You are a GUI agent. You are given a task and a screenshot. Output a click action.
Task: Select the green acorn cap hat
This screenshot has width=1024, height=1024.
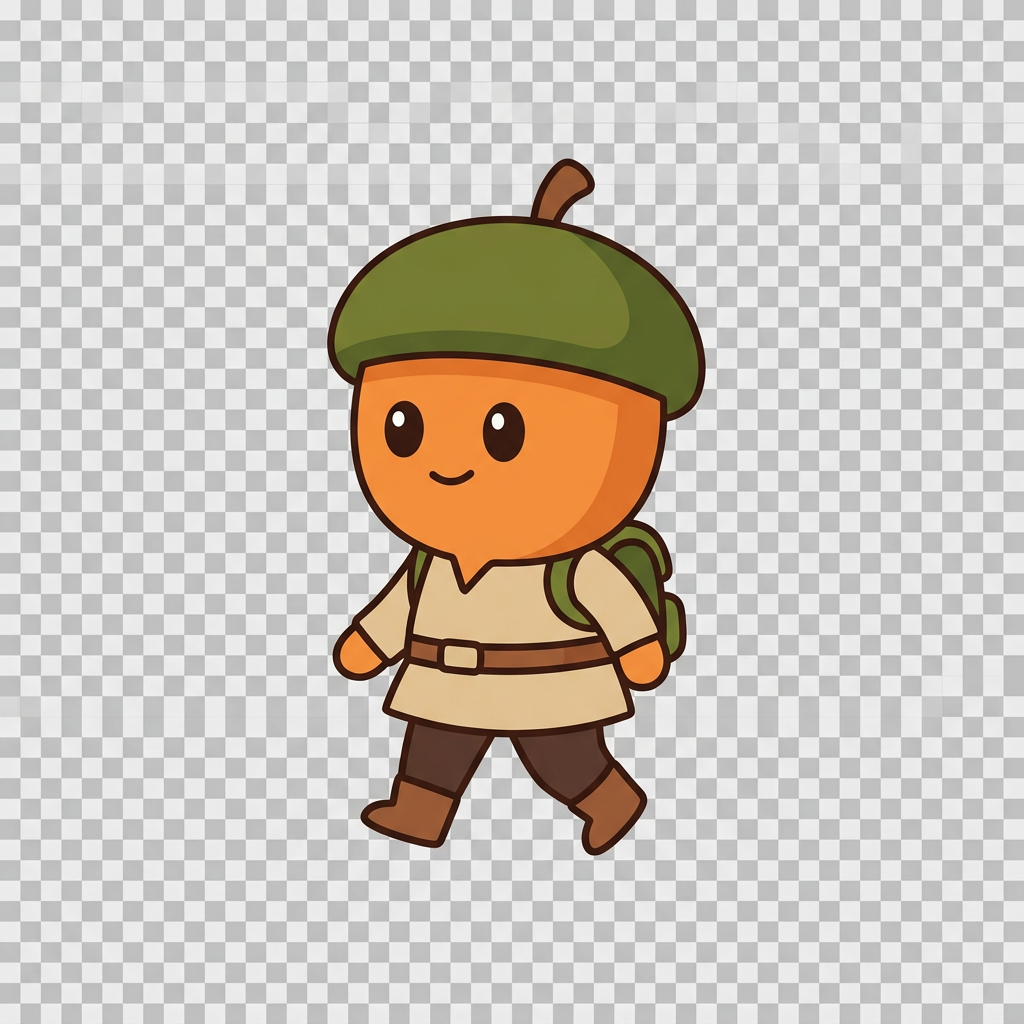516,307
